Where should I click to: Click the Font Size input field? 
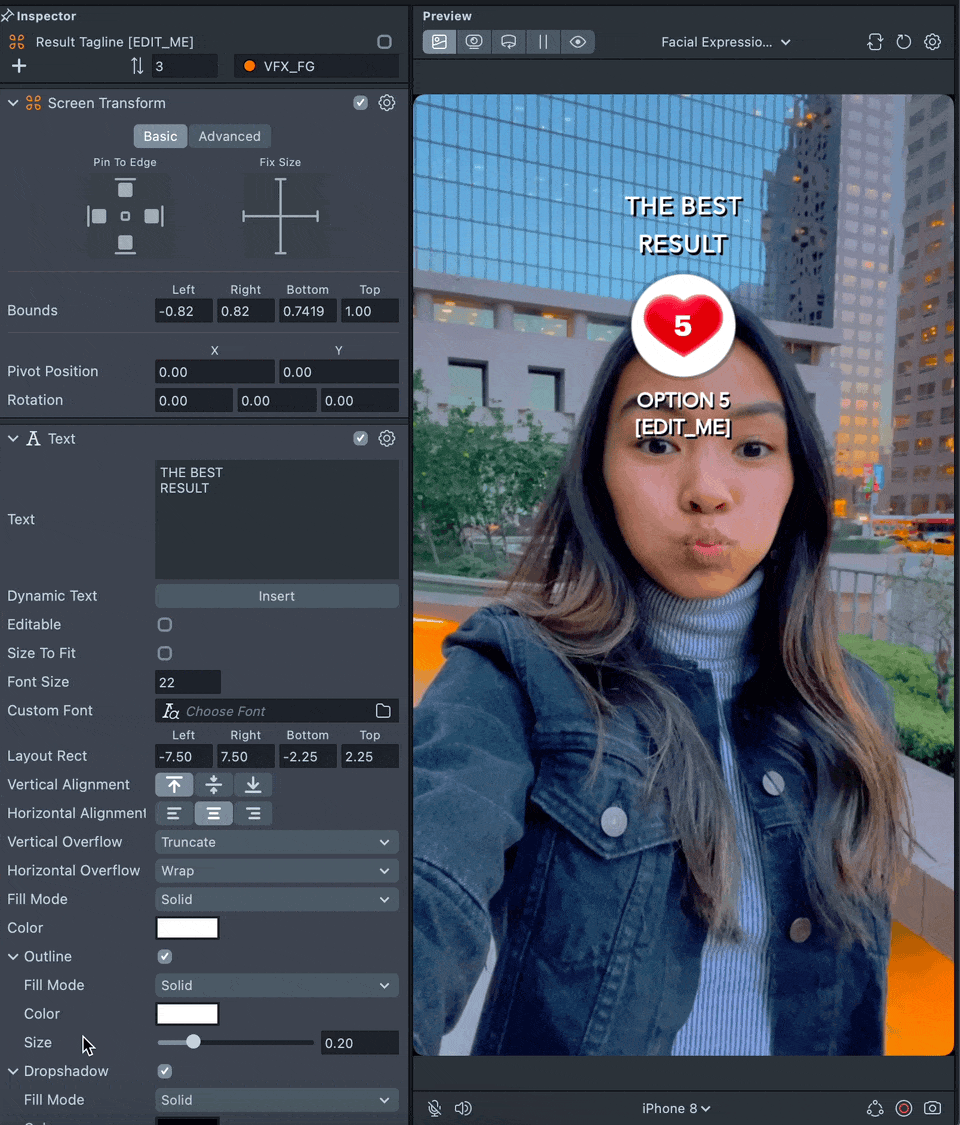188,682
